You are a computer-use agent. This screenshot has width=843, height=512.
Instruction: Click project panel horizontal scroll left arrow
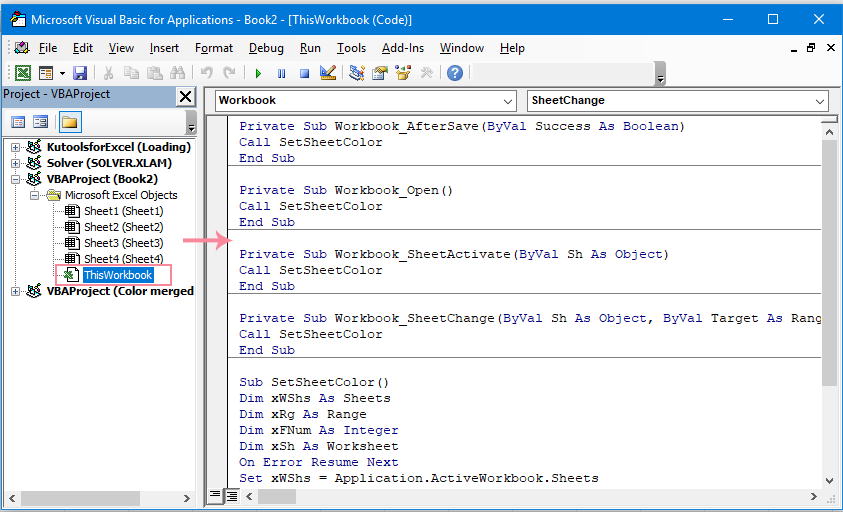tap(12, 499)
